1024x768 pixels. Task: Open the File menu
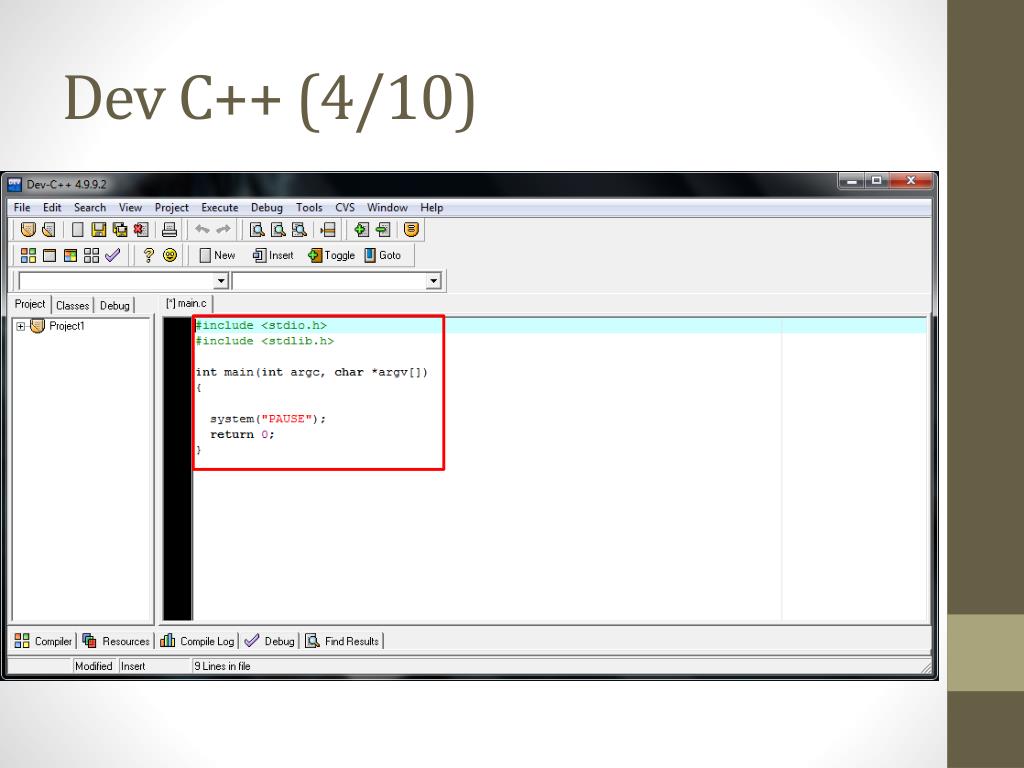22,208
